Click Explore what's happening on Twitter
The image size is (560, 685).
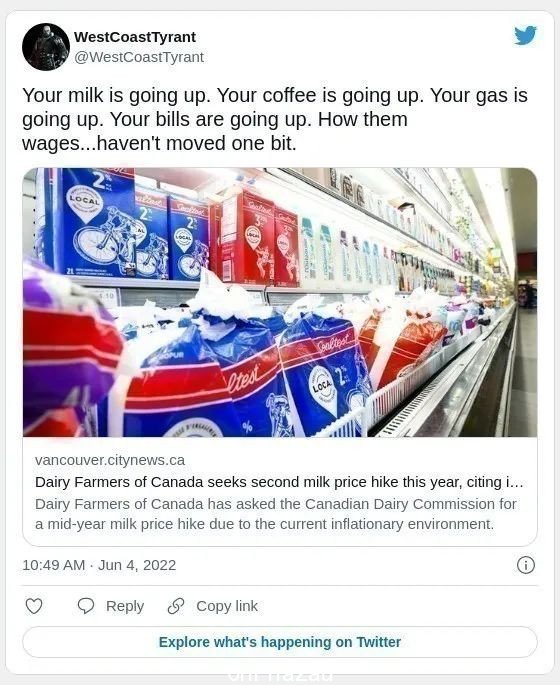click(280, 642)
